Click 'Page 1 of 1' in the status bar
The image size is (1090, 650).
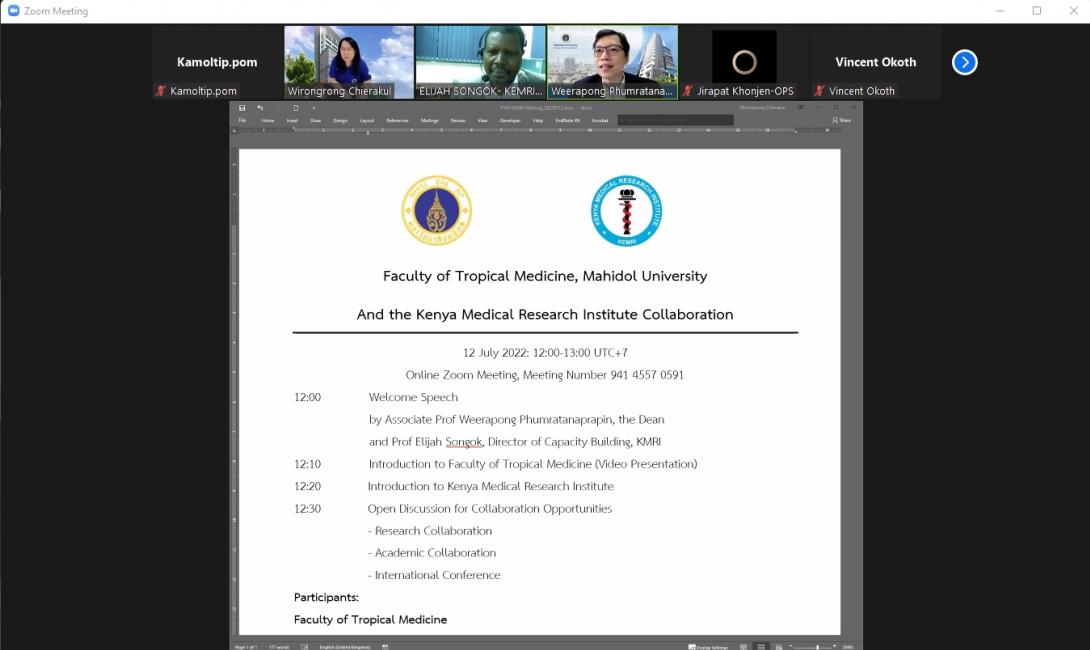246,647
